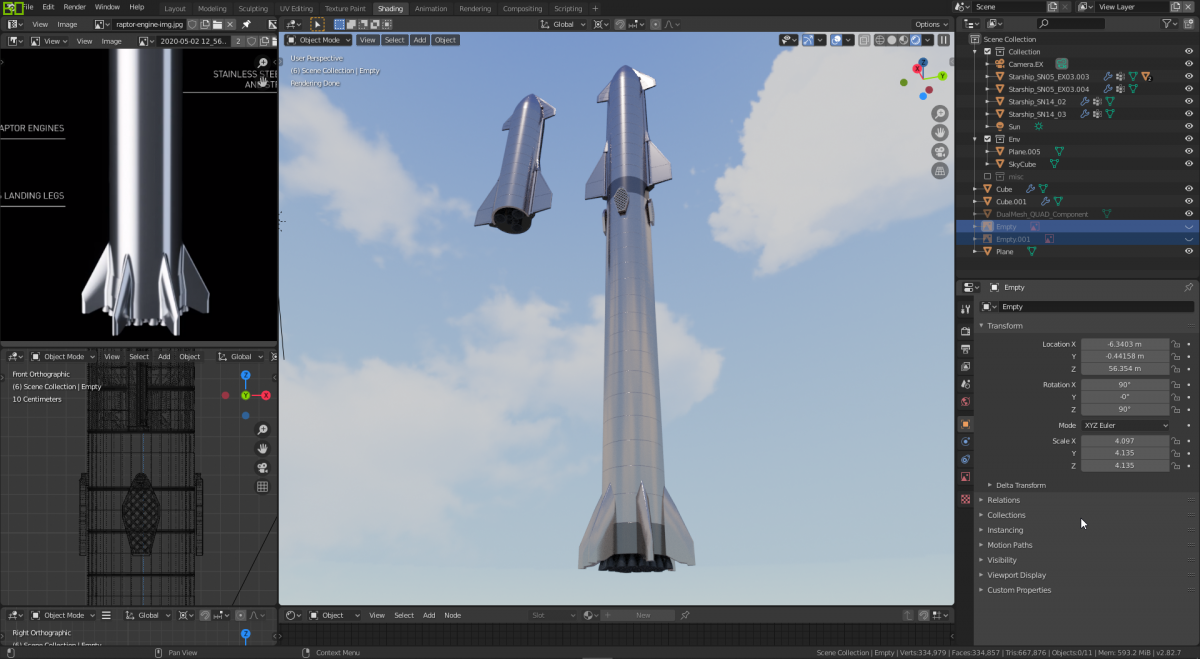The width and height of the screenshot is (1200, 659).
Task: Click the Add menu button in the main viewport header
Action: click(420, 40)
